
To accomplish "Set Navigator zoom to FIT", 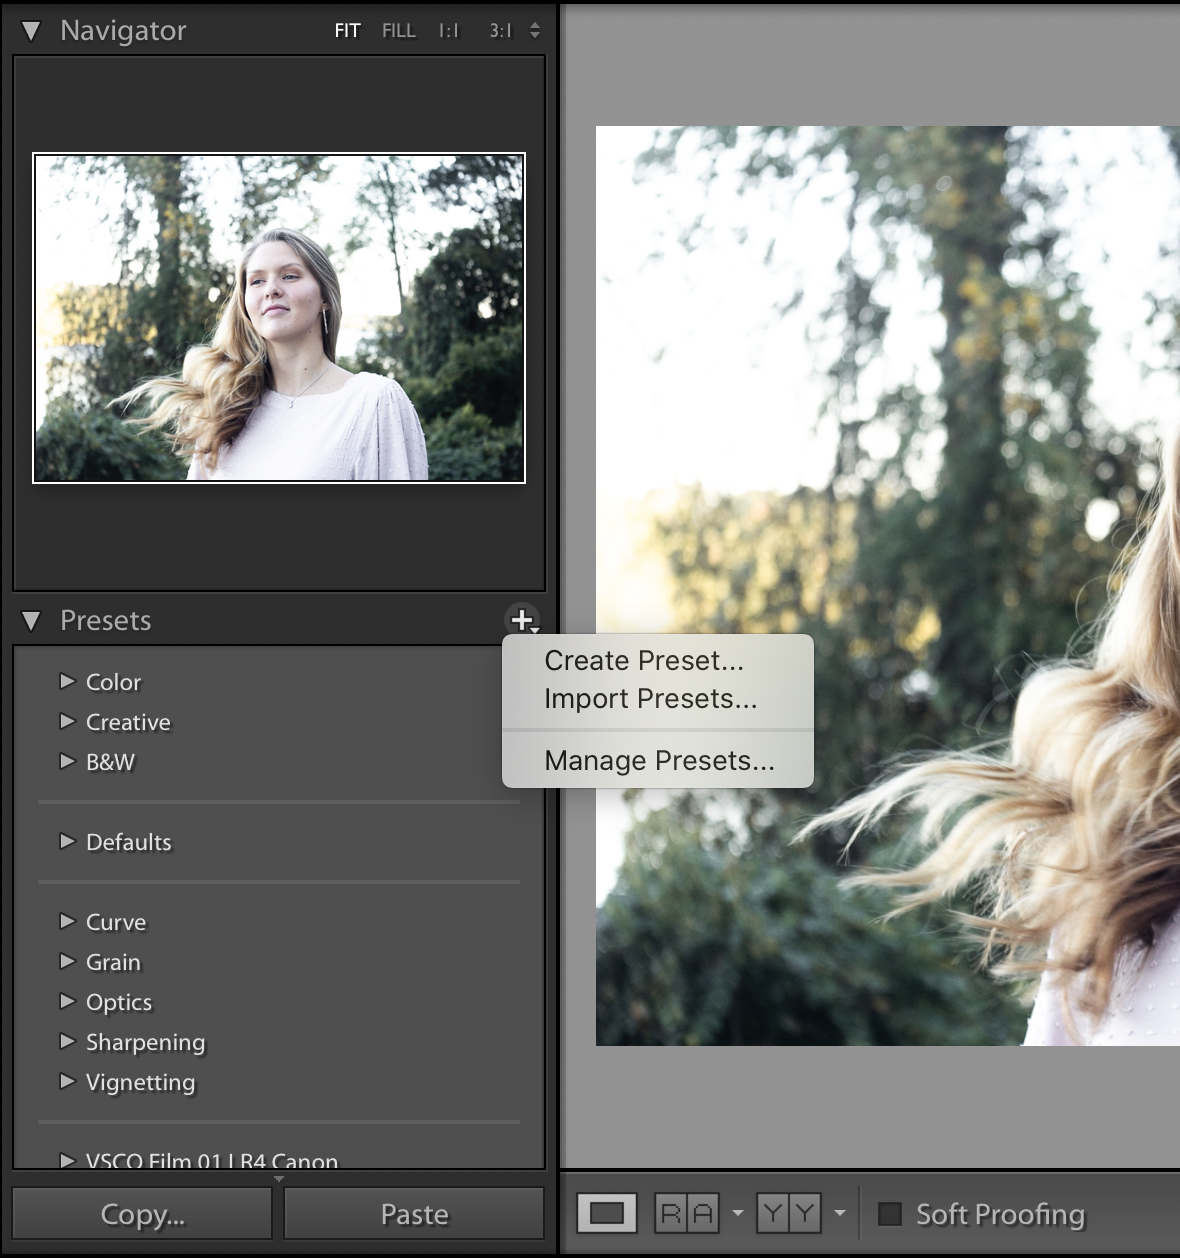I will pyautogui.click(x=347, y=31).
